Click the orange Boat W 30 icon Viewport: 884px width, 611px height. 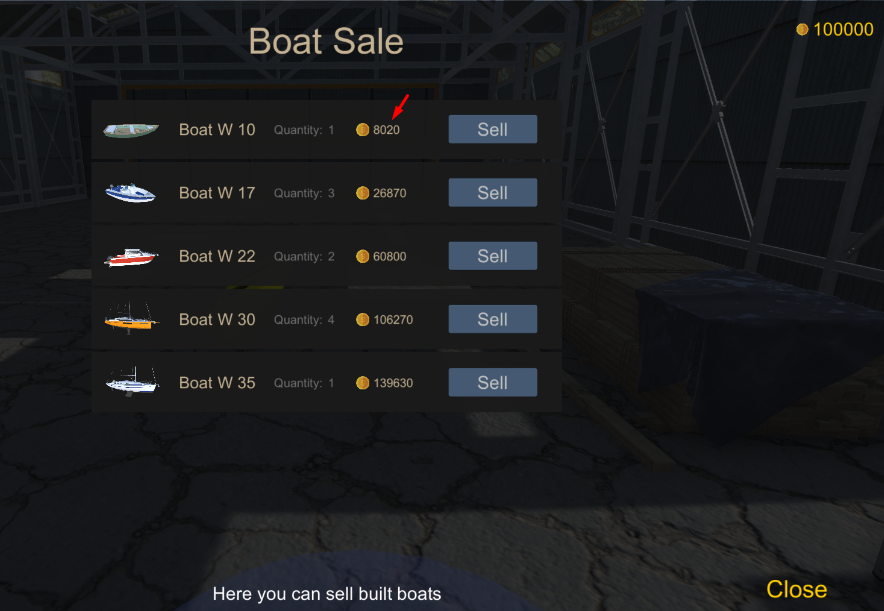pos(130,320)
